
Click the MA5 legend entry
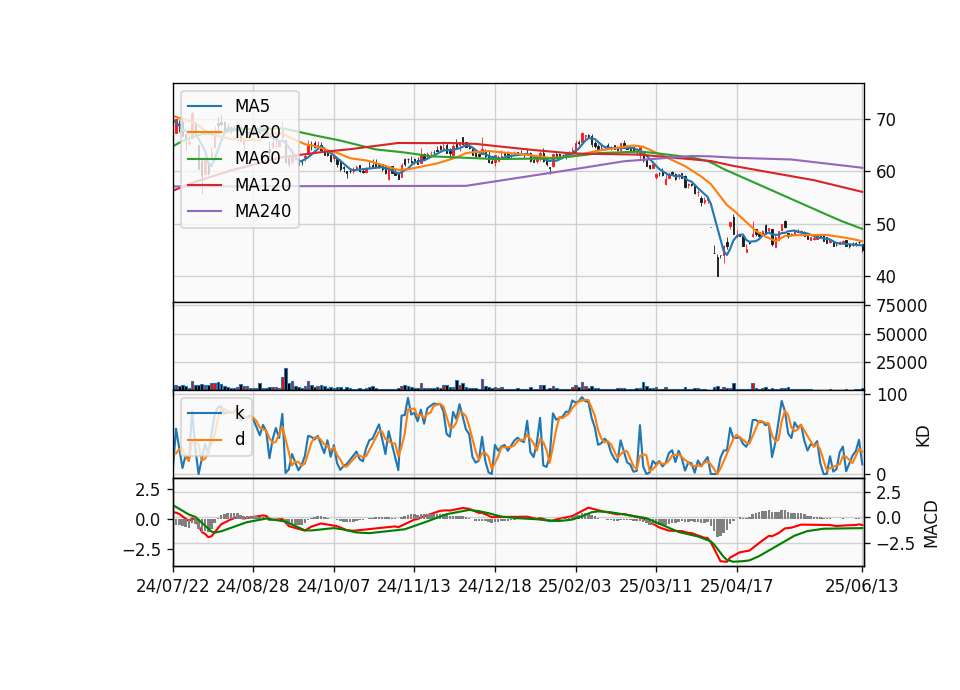click(252, 106)
